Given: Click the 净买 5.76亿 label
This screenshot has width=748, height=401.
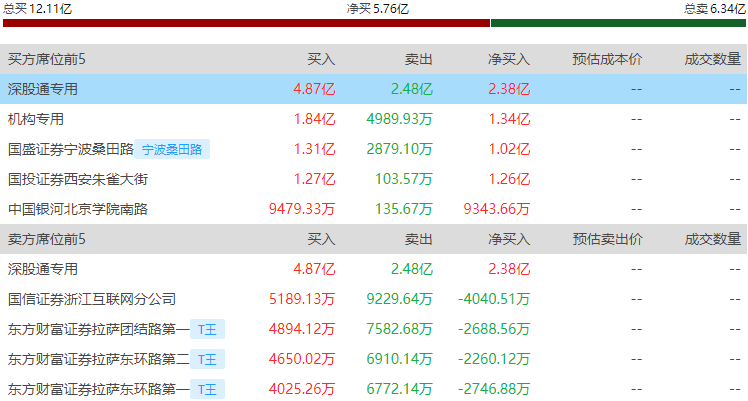Looking at the screenshot, I should pos(377,8).
